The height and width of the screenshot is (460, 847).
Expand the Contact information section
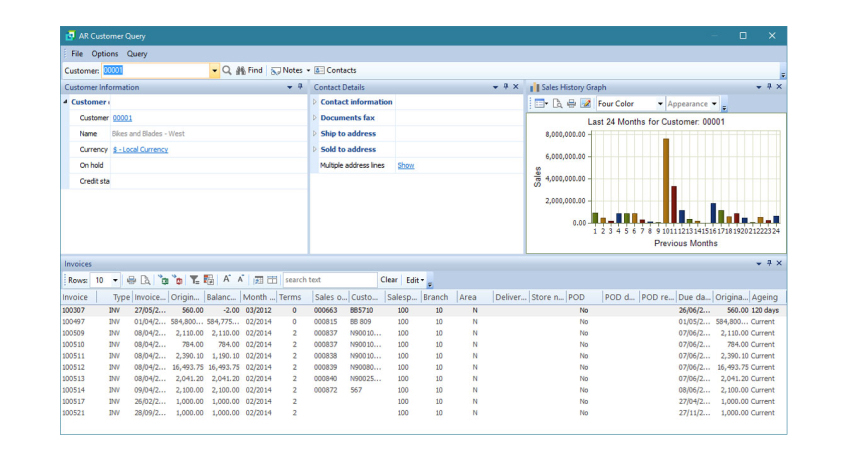pos(314,102)
